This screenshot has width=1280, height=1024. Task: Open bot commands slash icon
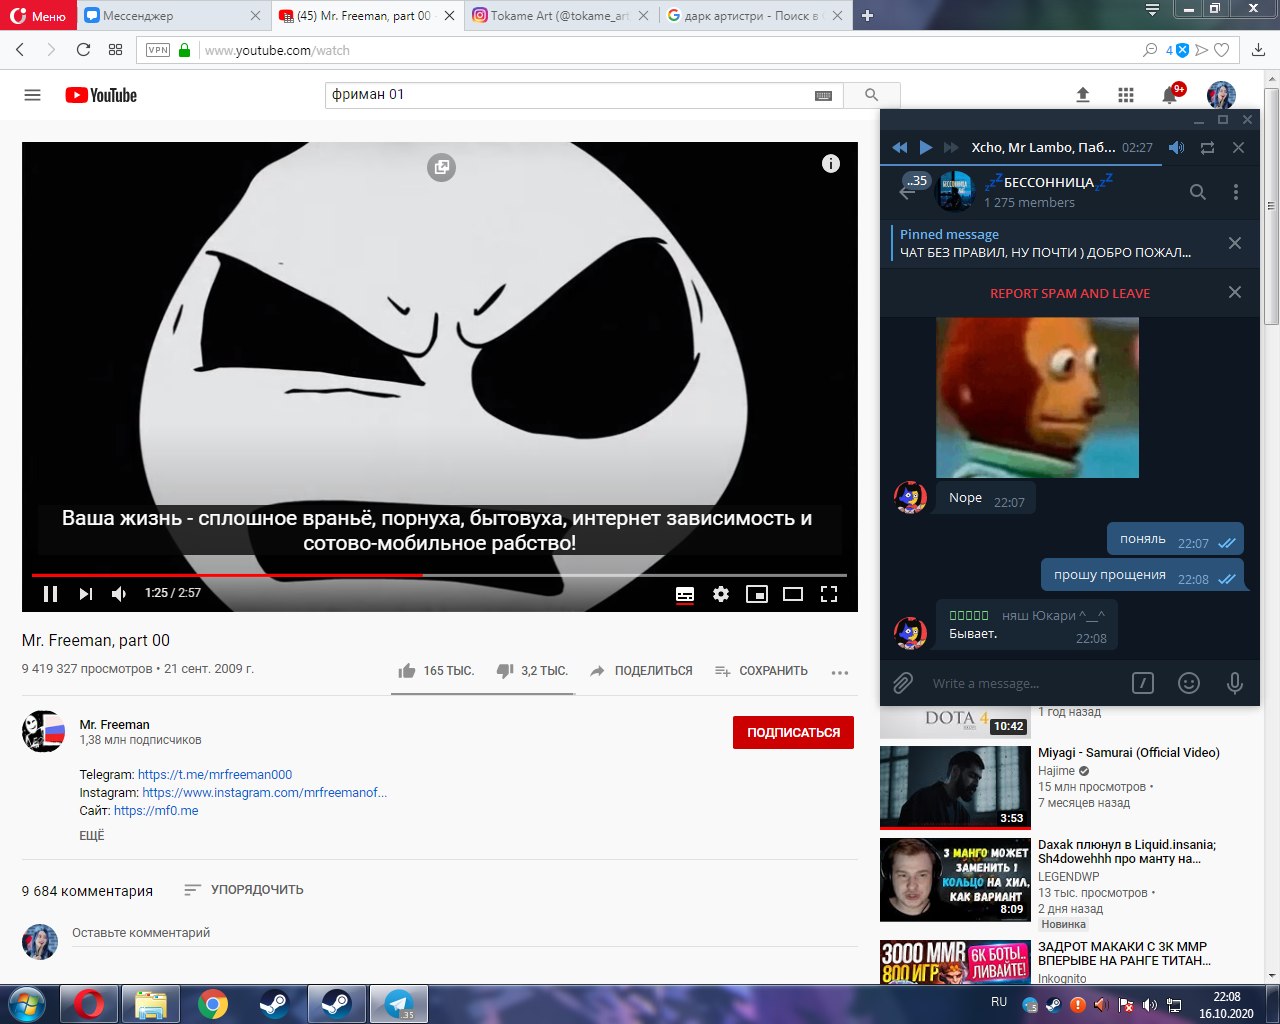1142,683
